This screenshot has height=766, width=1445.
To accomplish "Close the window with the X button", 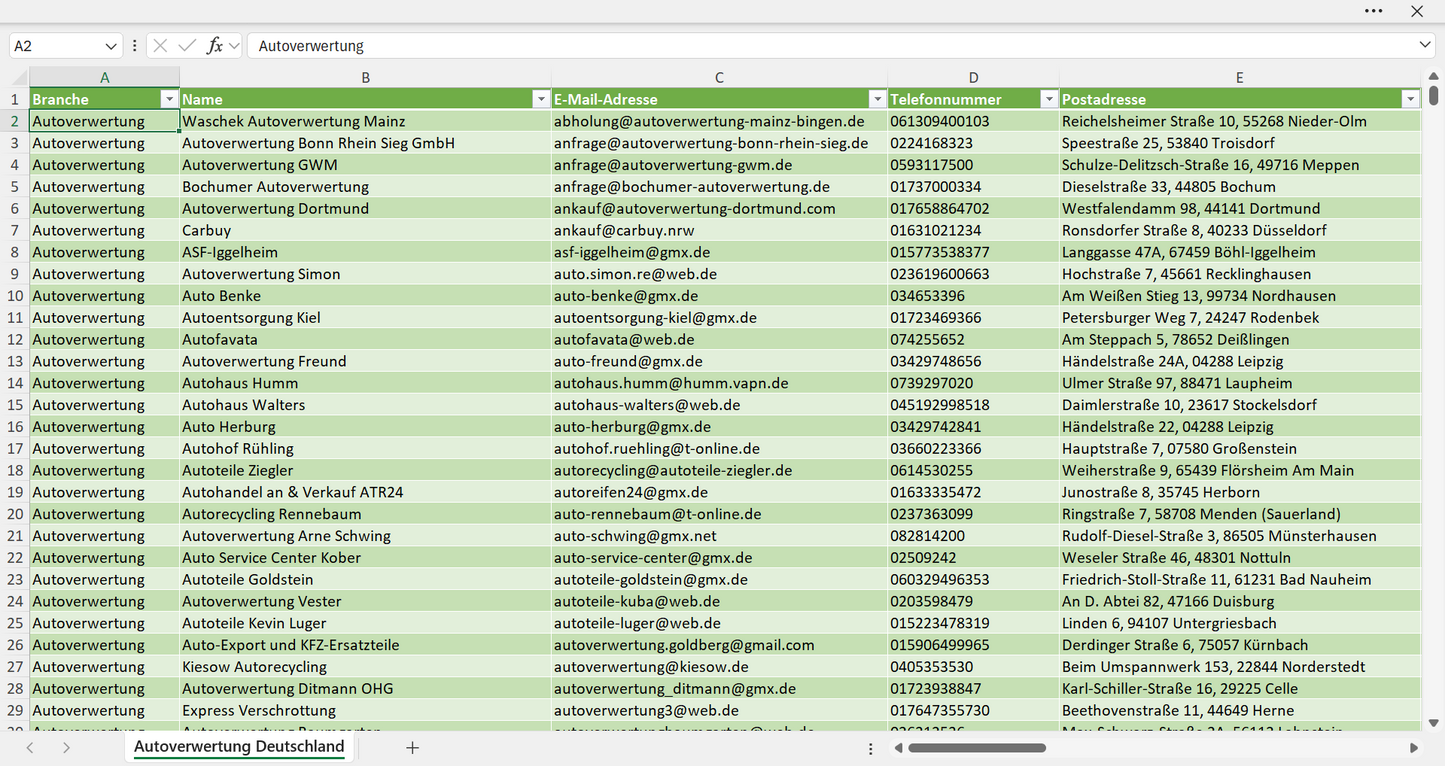I will click(x=1417, y=11).
